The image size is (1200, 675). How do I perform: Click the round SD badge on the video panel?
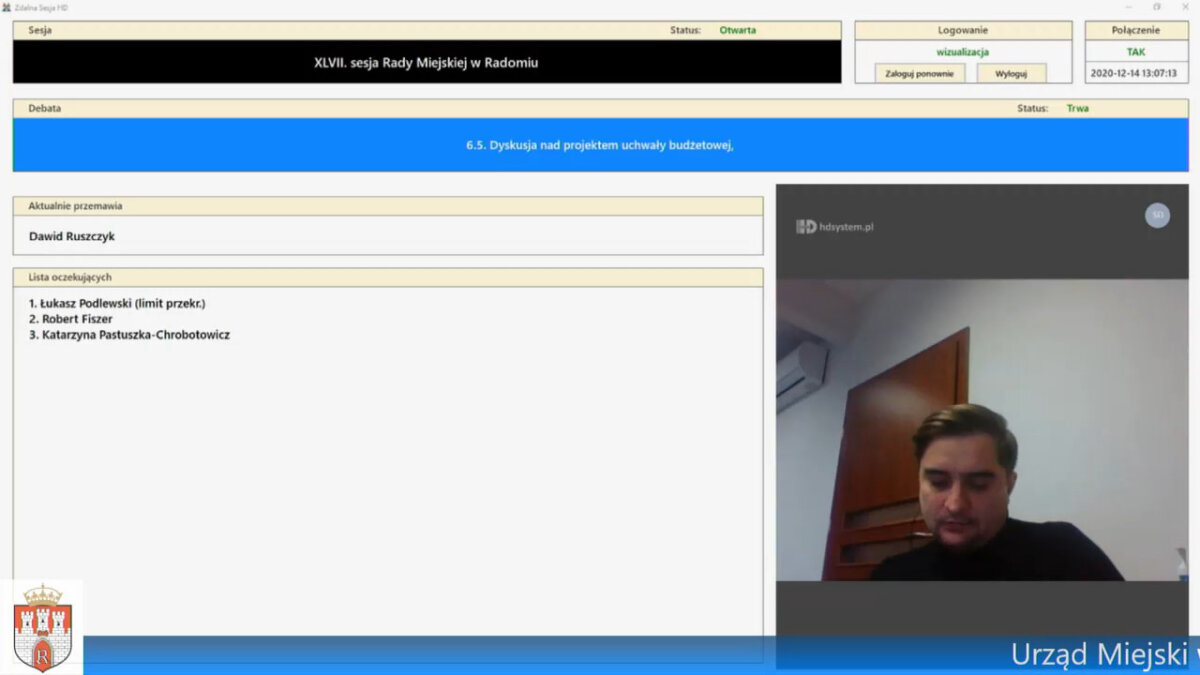point(1157,215)
